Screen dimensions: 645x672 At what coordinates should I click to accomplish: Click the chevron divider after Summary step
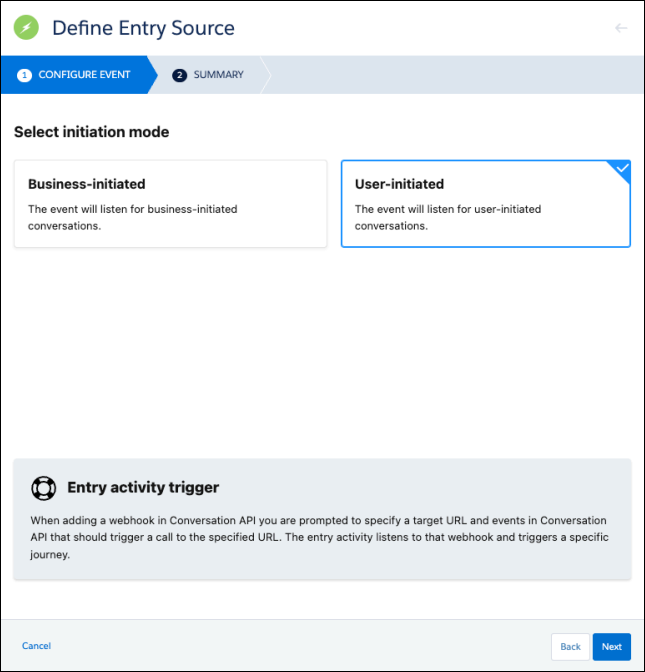(265, 75)
